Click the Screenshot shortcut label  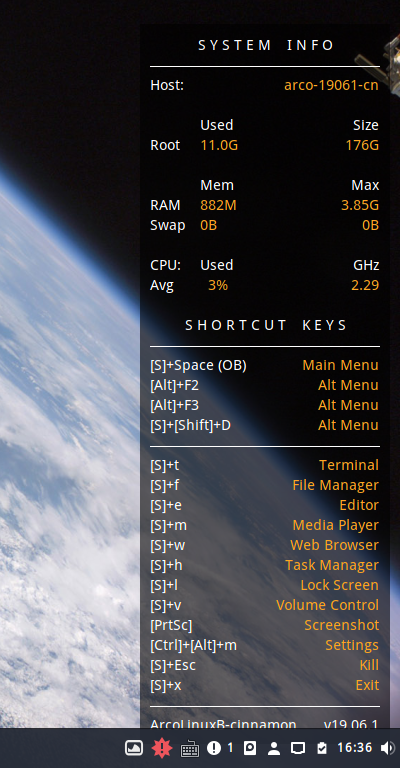pos(342,625)
